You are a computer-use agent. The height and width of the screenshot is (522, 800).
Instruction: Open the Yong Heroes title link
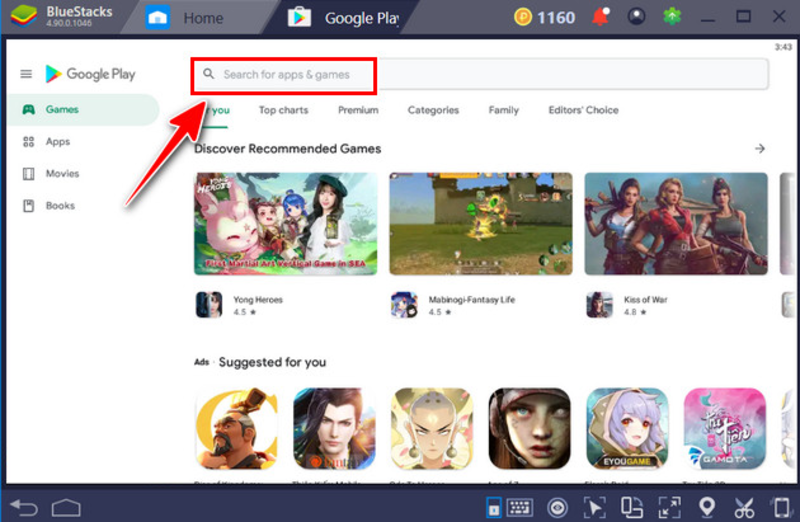[258, 300]
